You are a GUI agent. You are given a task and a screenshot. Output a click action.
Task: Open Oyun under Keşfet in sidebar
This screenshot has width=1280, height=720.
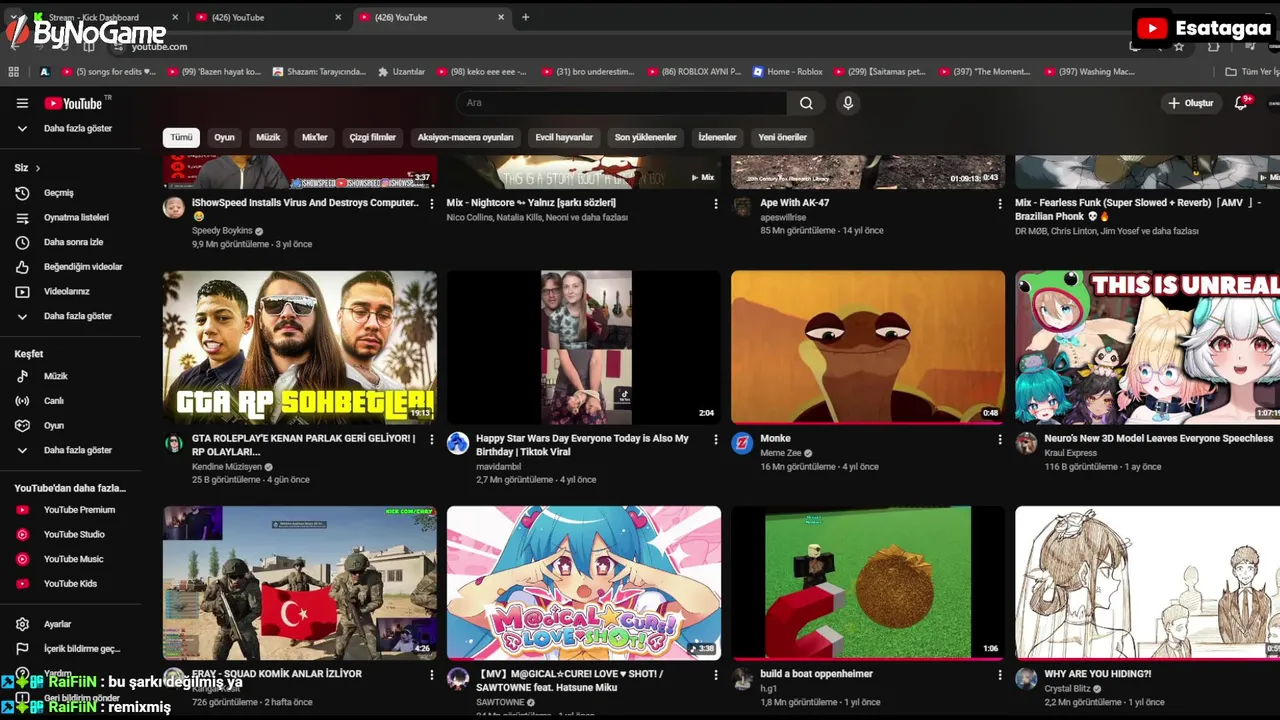(54, 425)
